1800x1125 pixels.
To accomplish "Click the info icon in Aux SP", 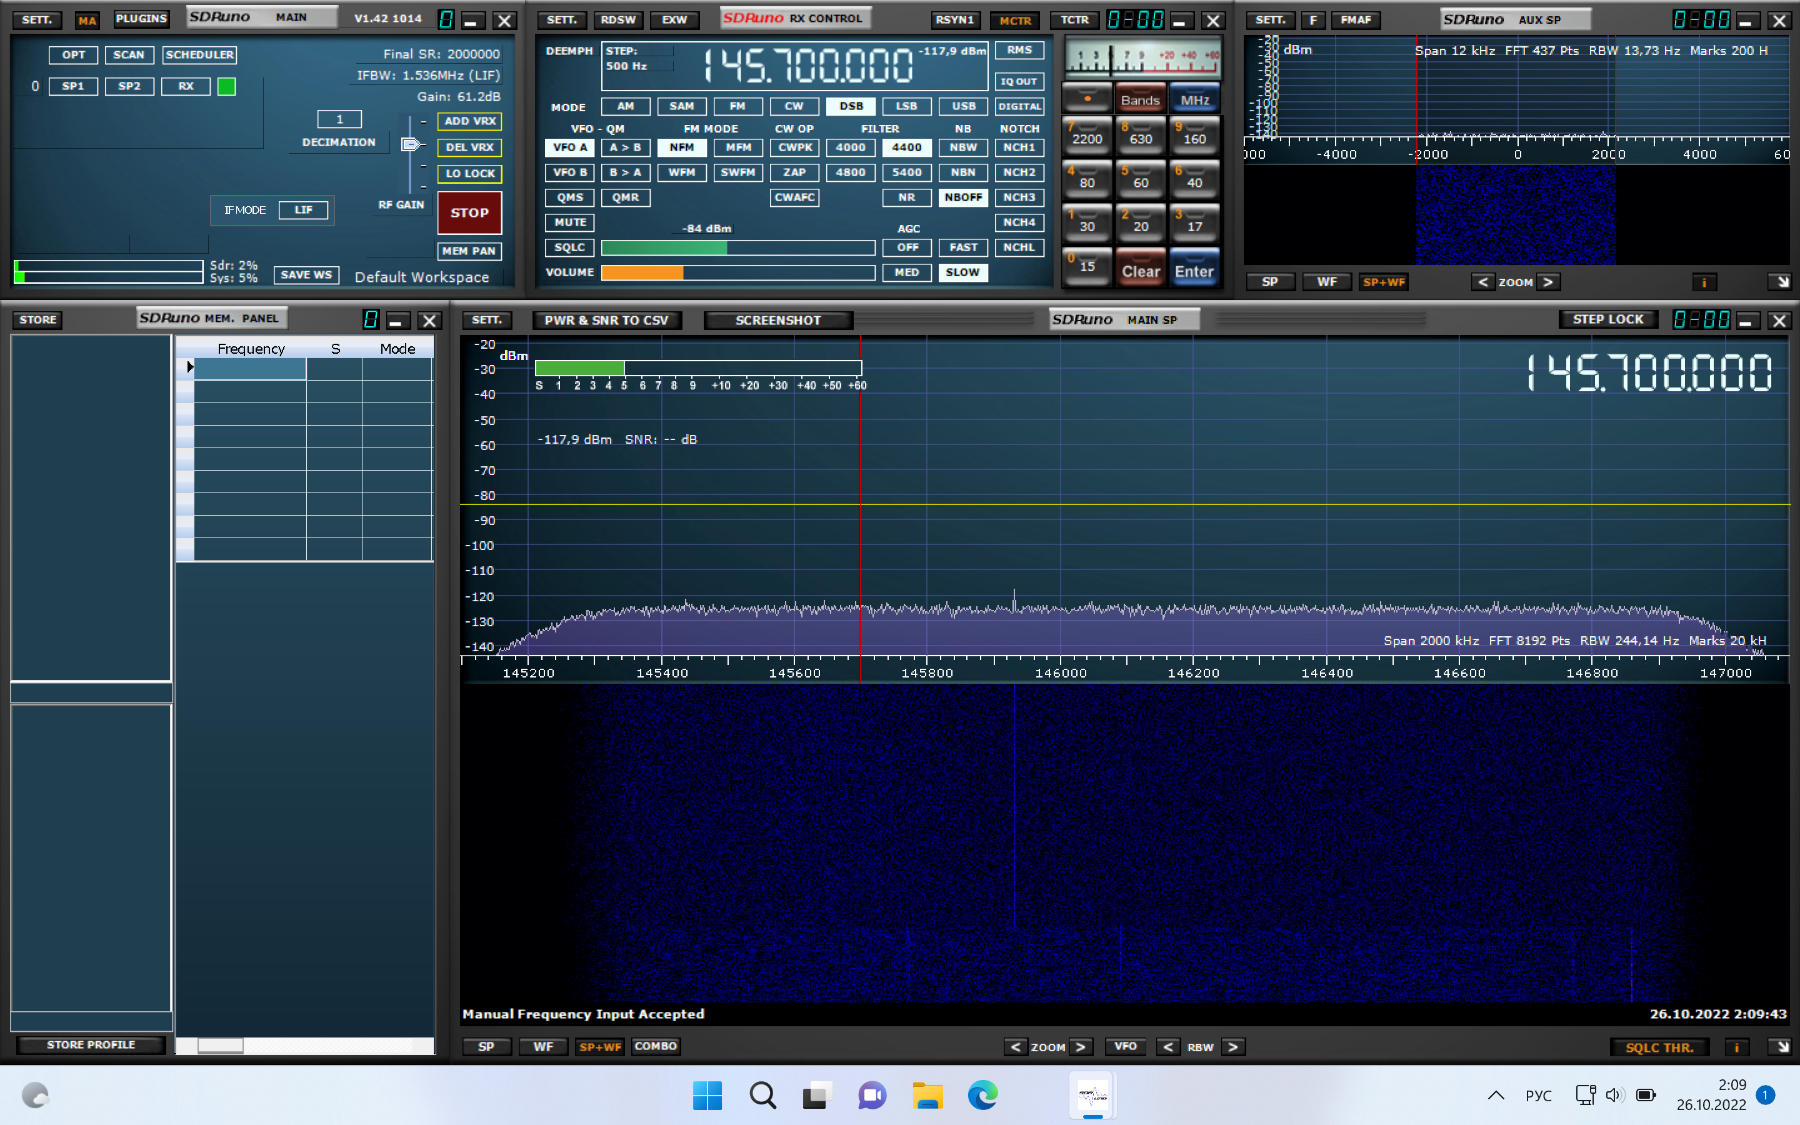I will pyautogui.click(x=1704, y=282).
